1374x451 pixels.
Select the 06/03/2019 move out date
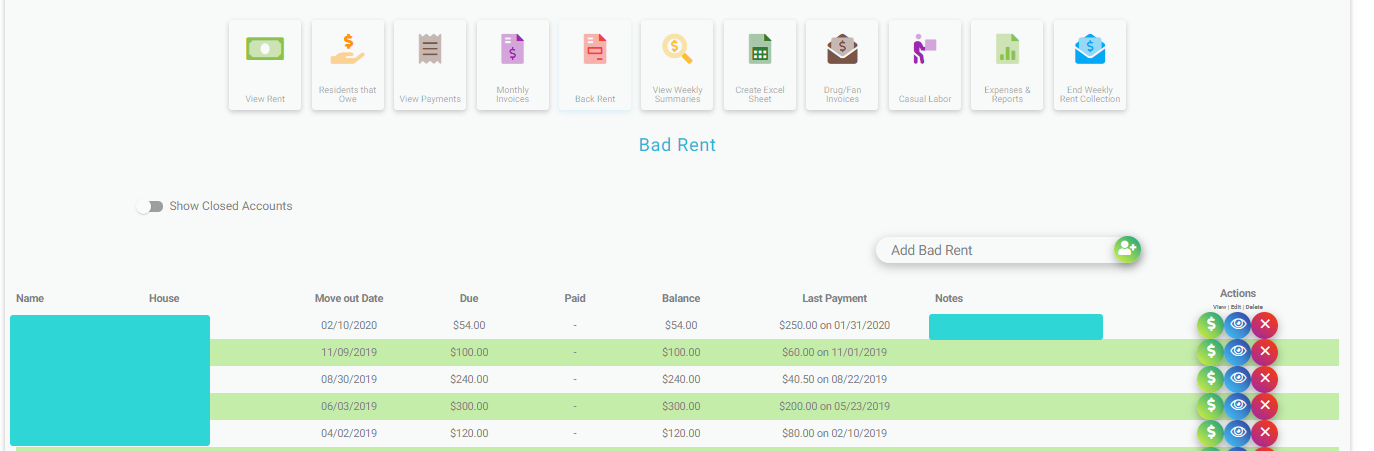pos(349,406)
